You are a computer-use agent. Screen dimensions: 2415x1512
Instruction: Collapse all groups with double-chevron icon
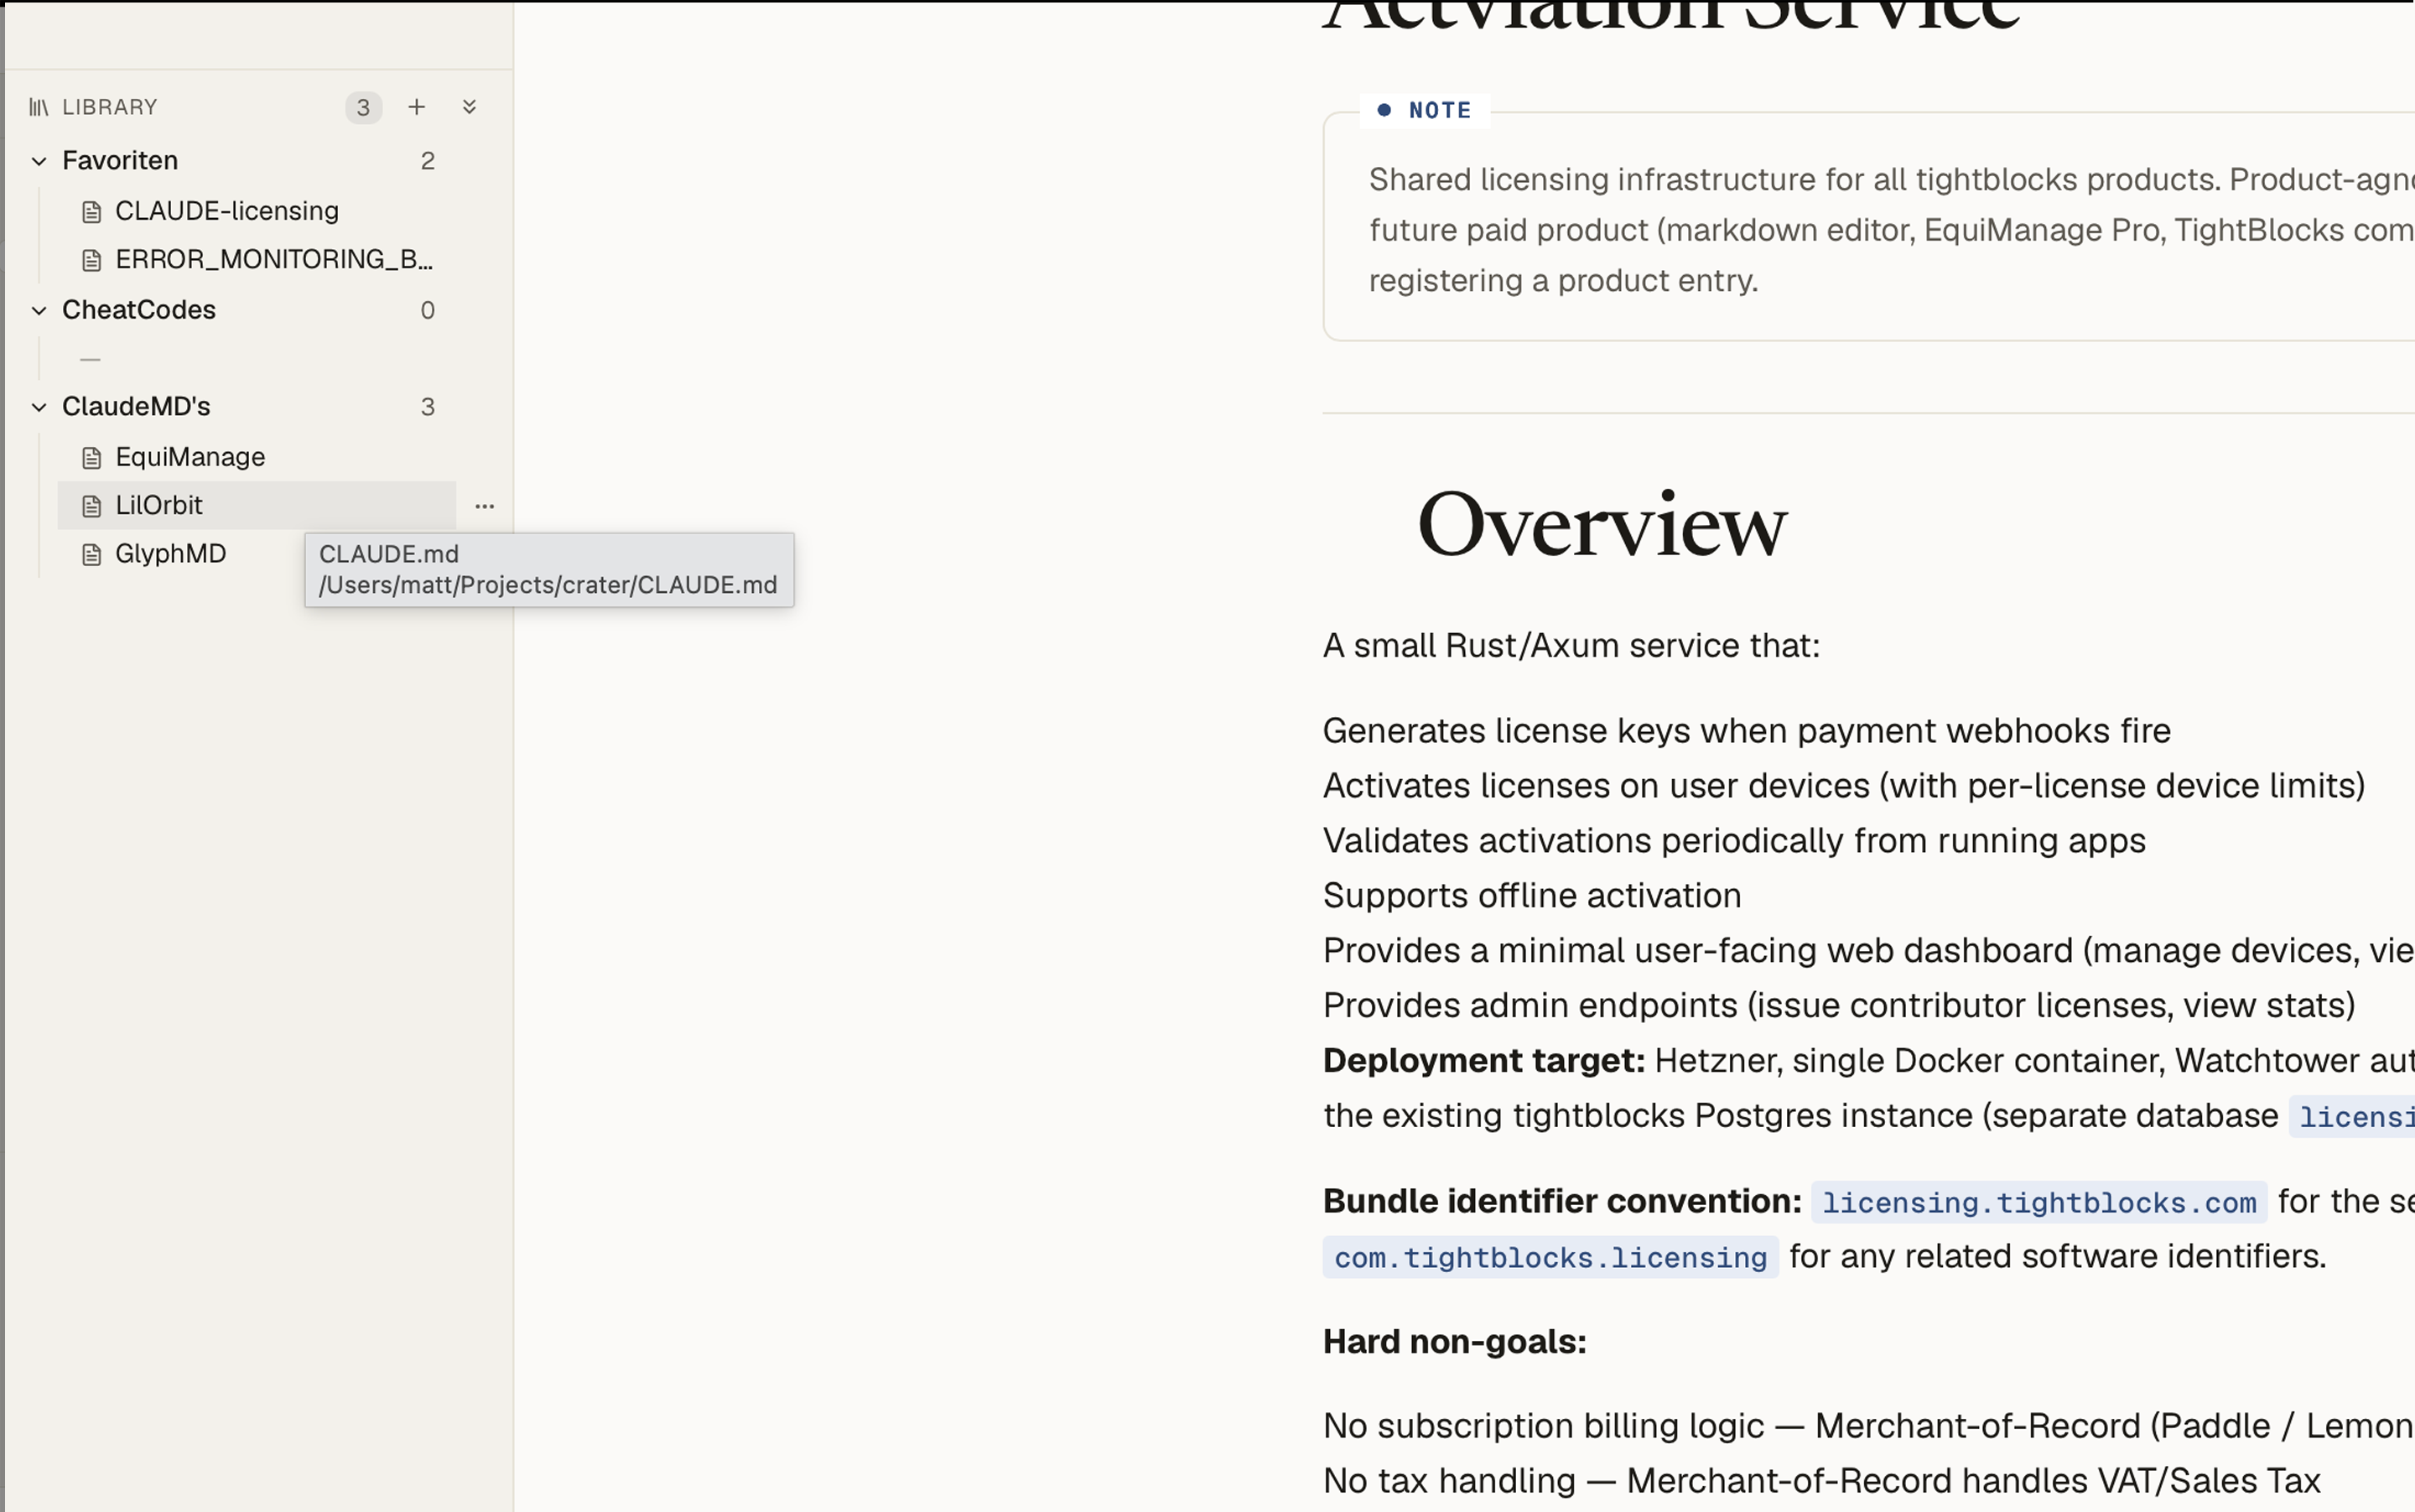[x=469, y=107]
